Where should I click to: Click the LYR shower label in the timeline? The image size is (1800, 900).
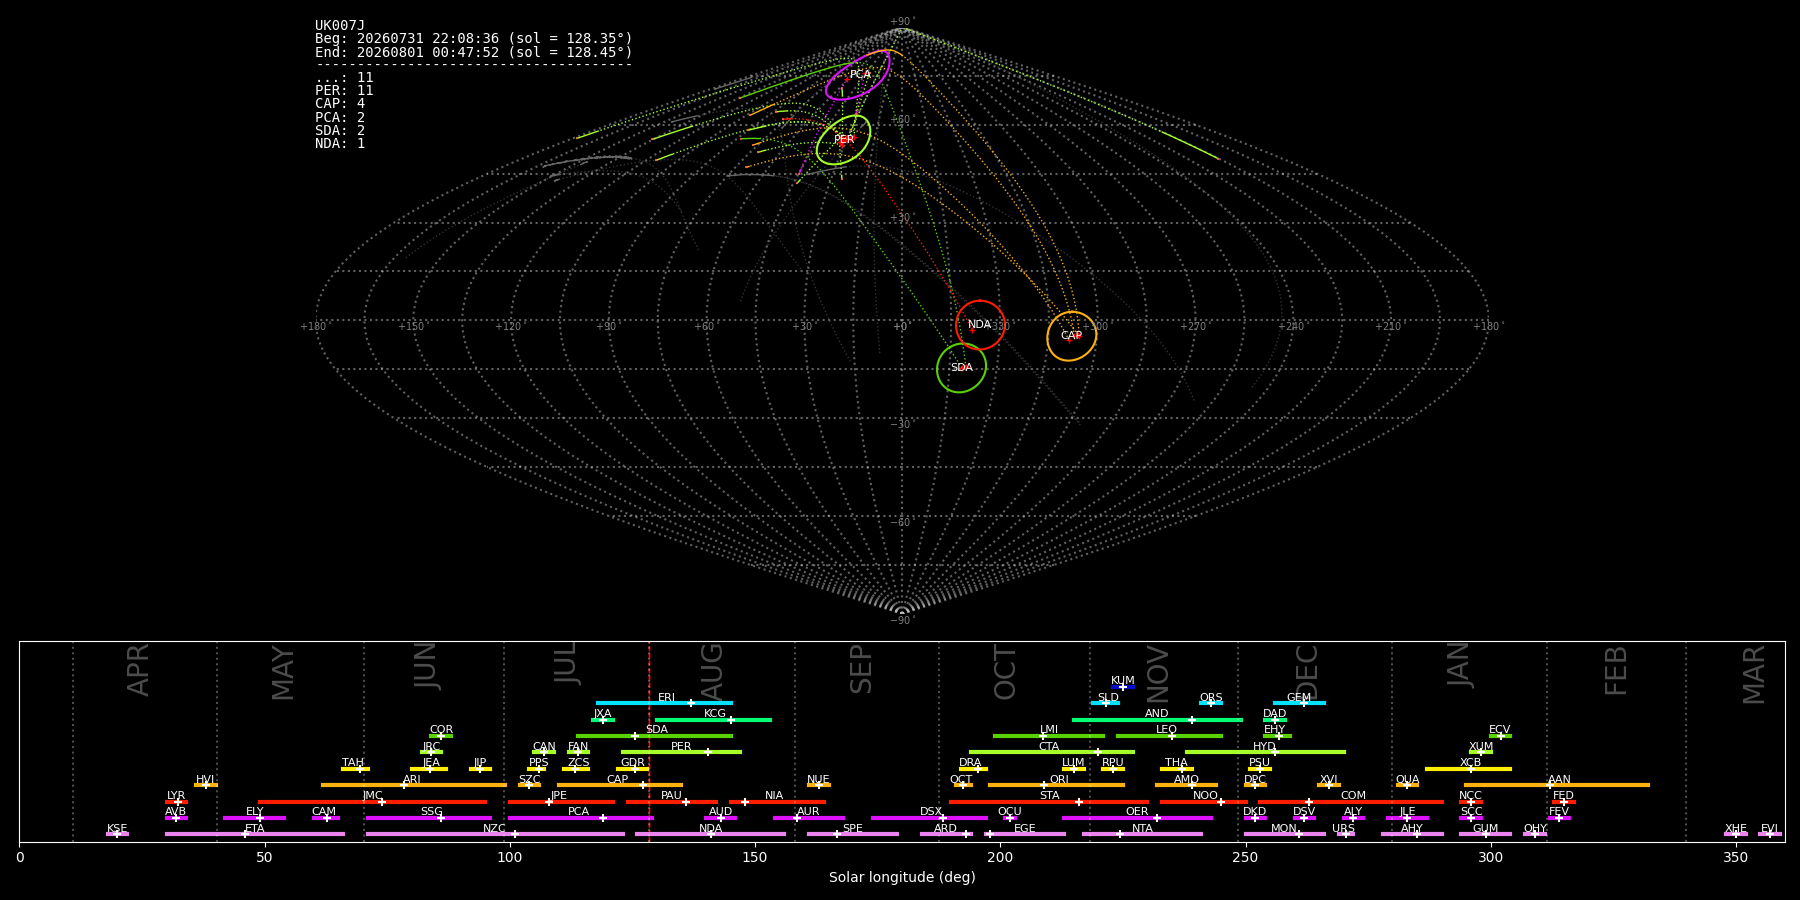click(x=176, y=796)
